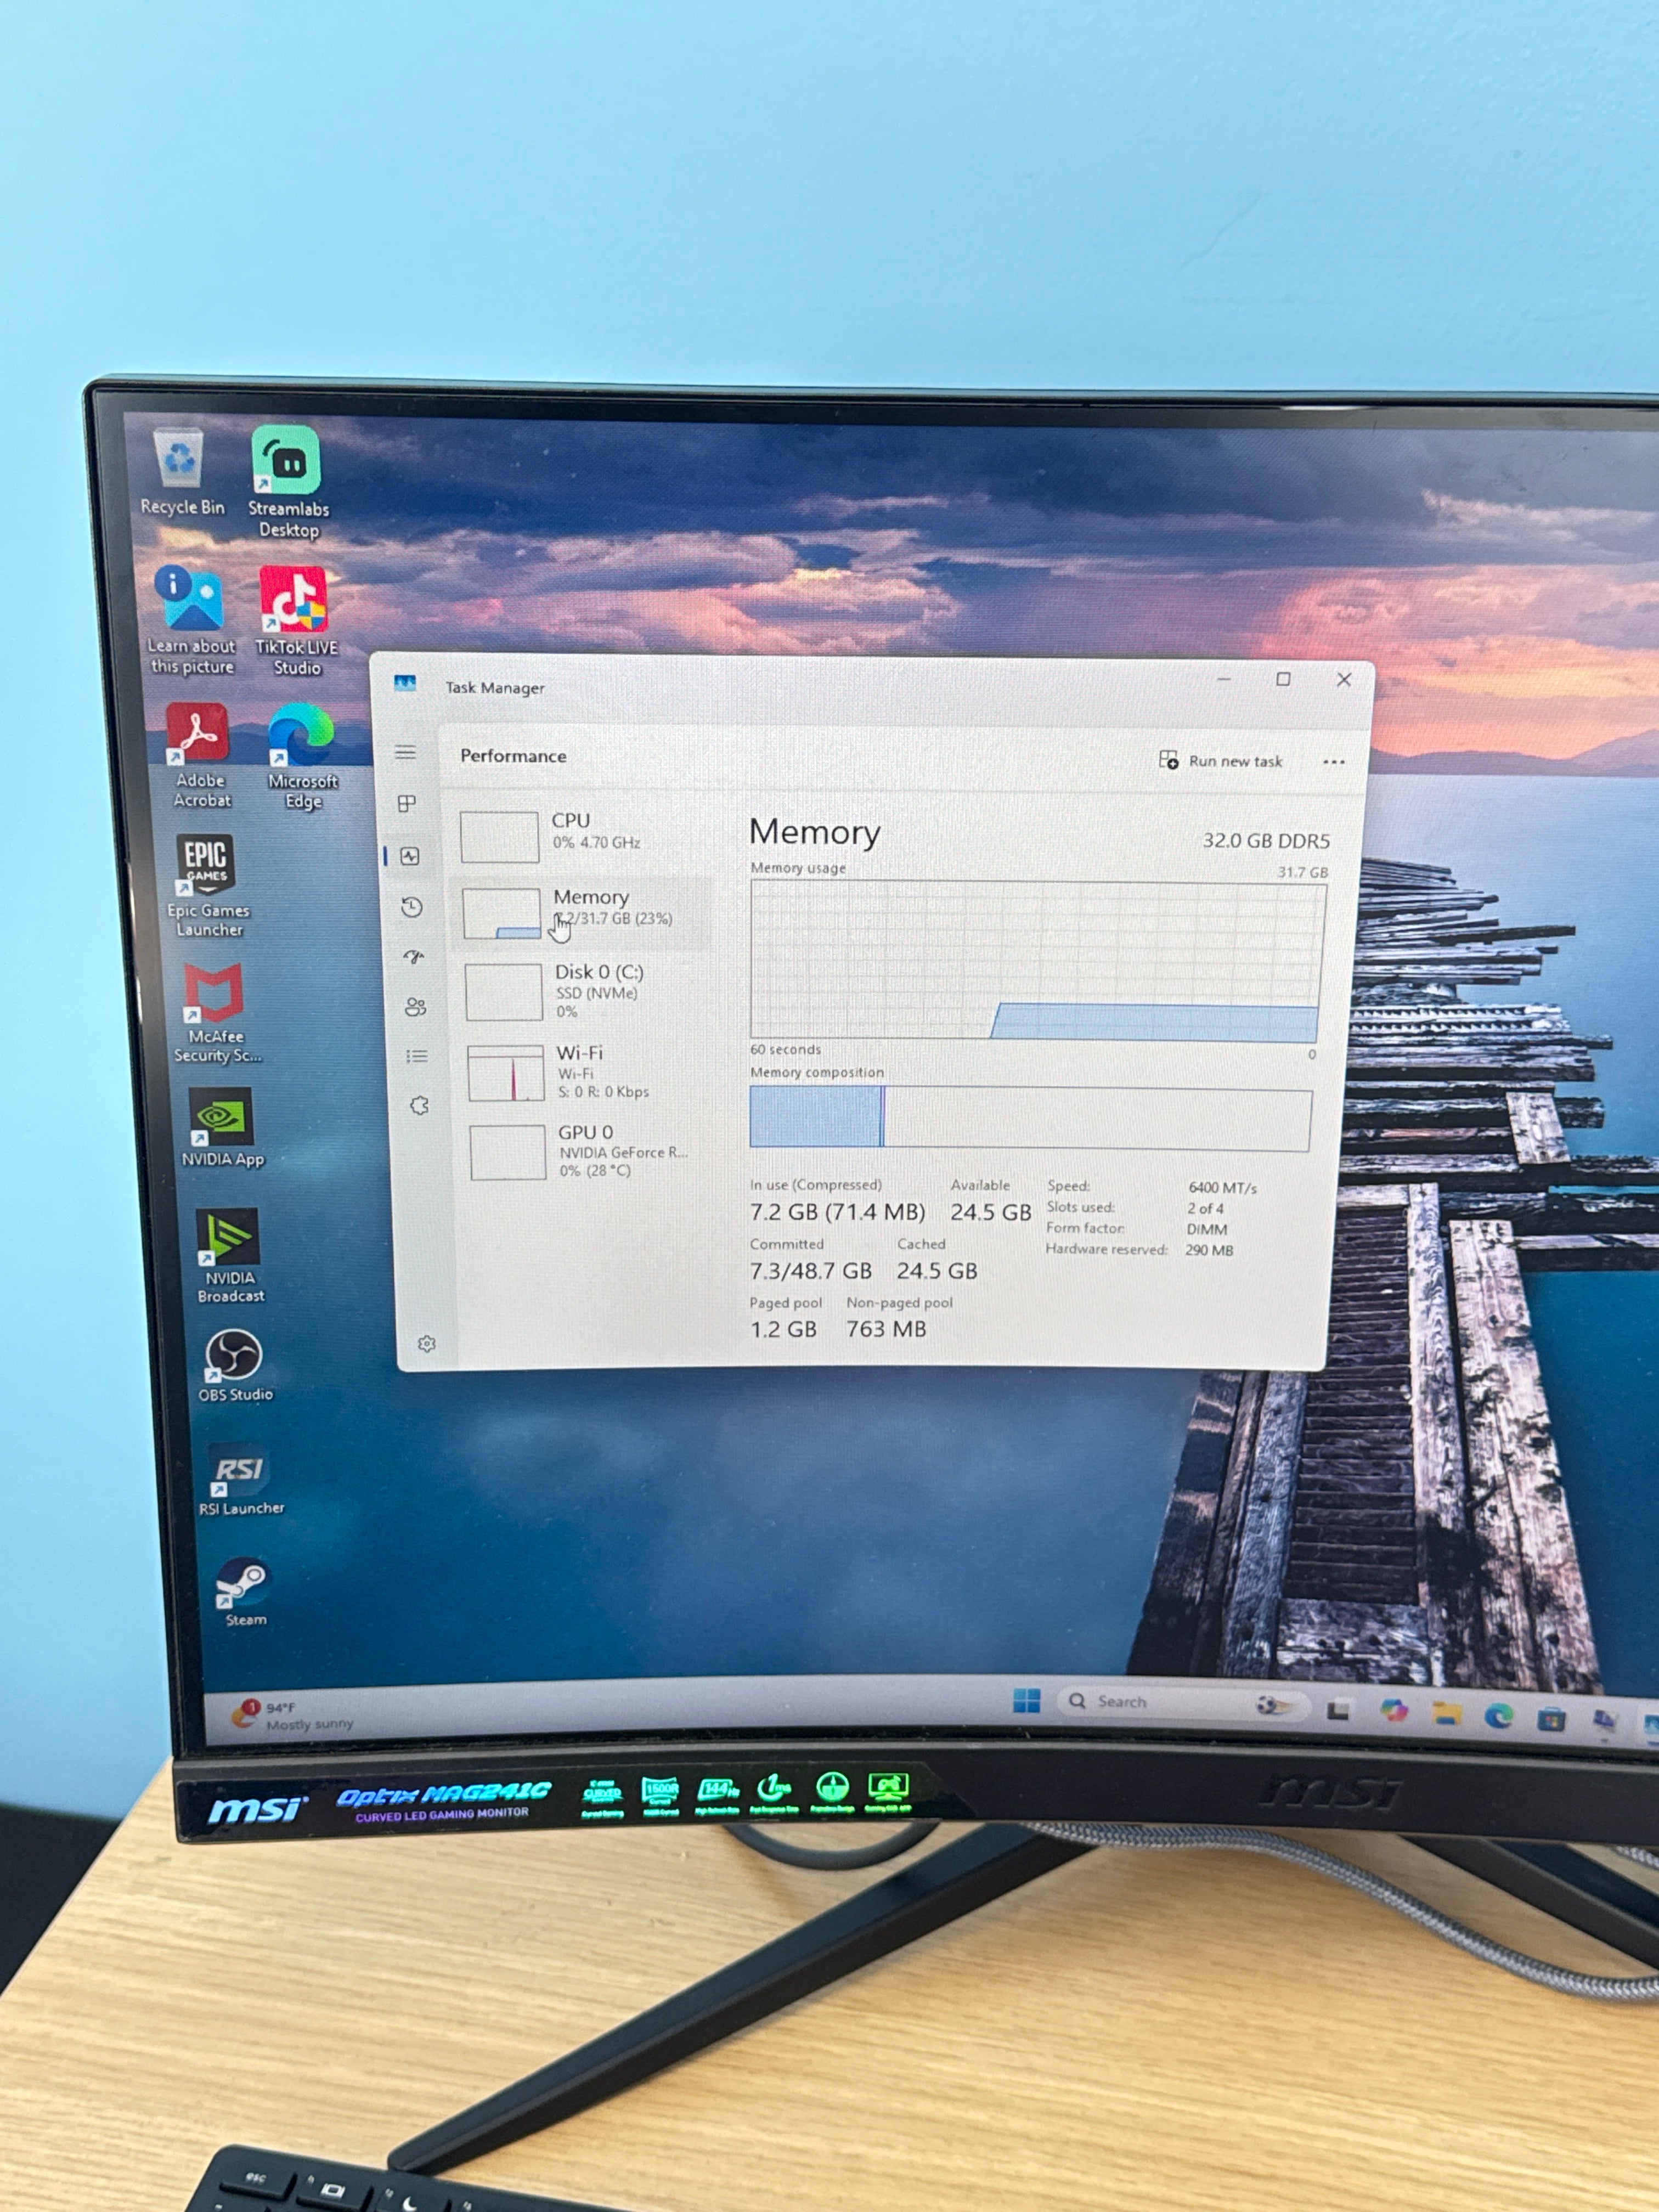
Task: Click the in-use segment of memory composition
Action: [x=815, y=1116]
